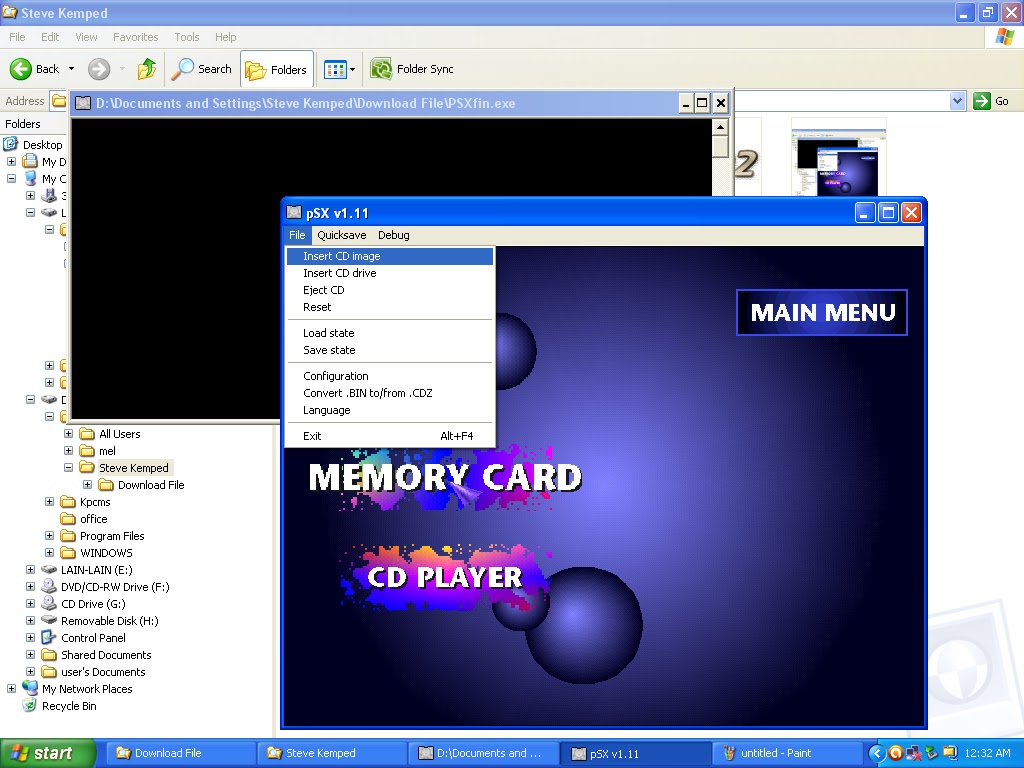Screen dimensions: 1024x768
Task: Click the Control Panel icon in tree
Action: point(49,637)
